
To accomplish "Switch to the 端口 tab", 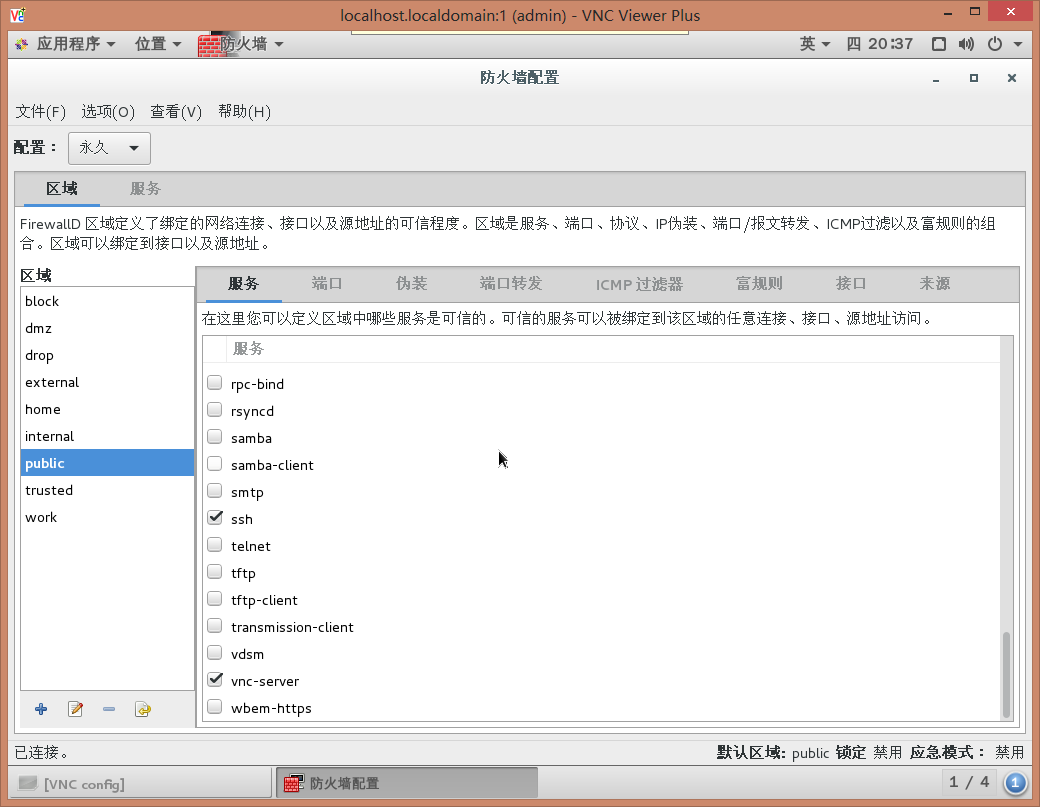I will (327, 284).
